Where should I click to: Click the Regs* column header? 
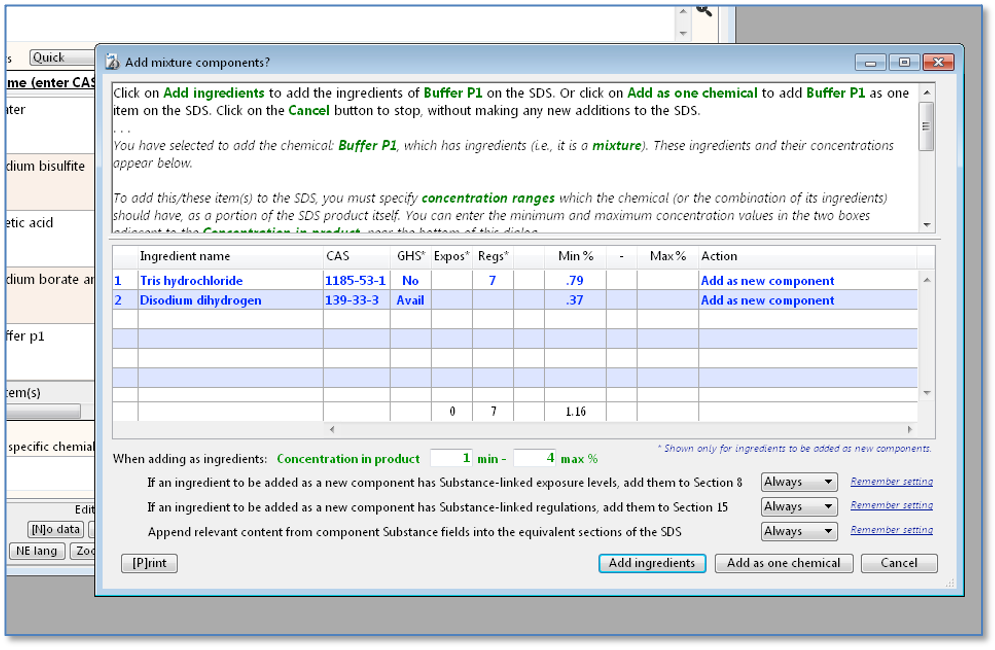493,256
